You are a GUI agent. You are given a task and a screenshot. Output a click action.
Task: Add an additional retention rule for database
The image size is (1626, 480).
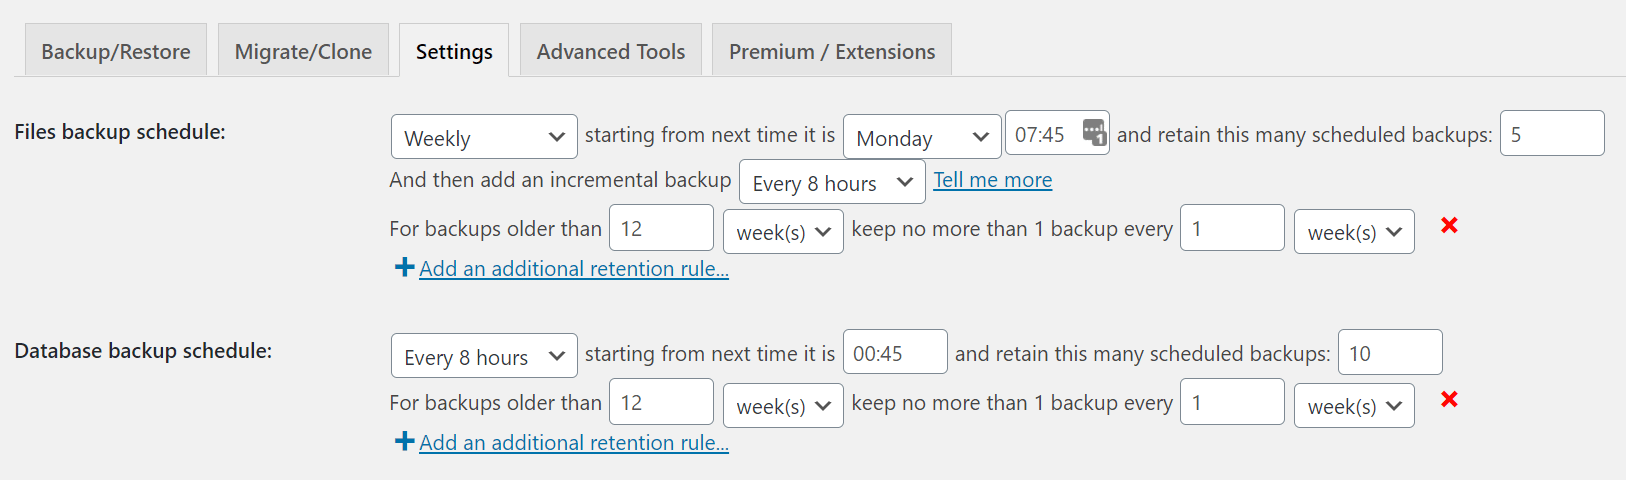pyautogui.click(x=574, y=443)
